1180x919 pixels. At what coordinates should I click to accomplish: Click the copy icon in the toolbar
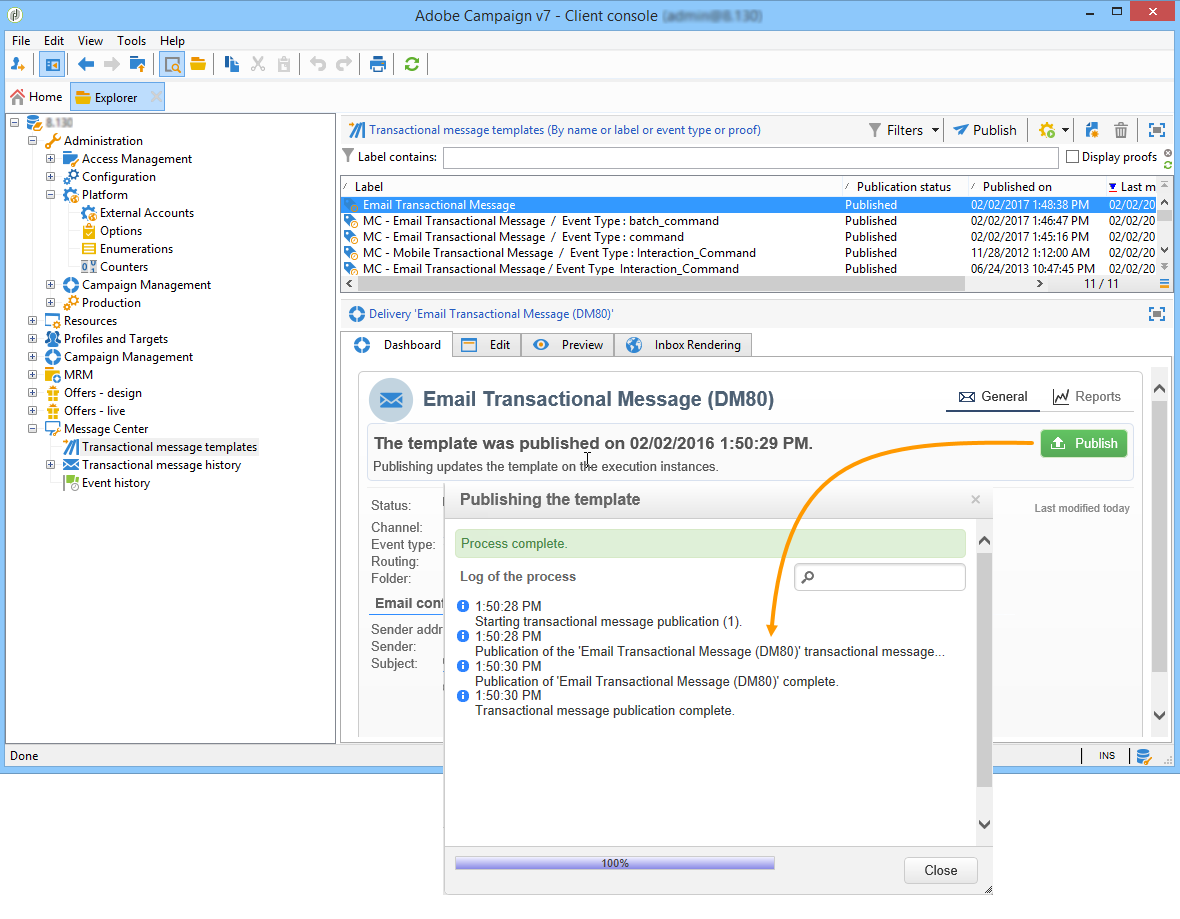click(x=232, y=65)
